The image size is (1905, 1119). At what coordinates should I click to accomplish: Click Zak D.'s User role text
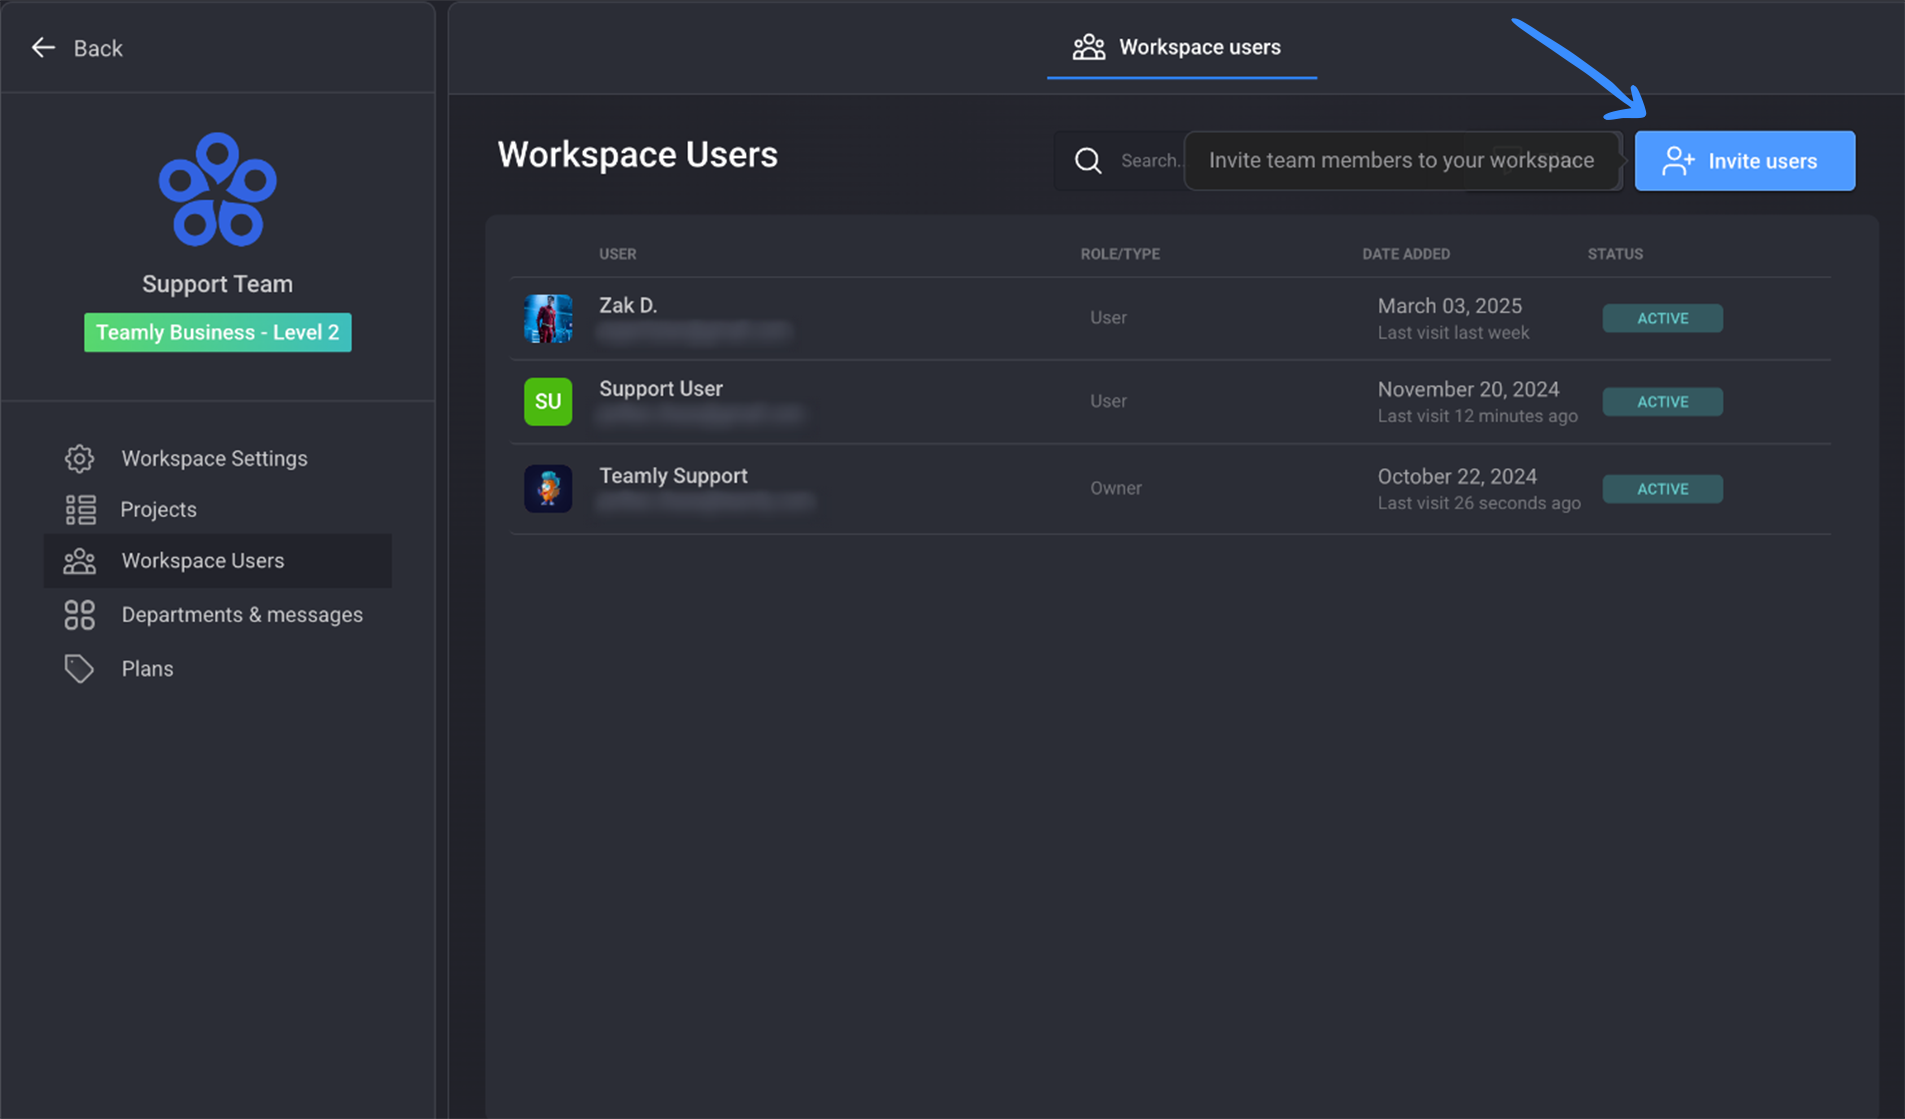click(x=1108, y=317)
